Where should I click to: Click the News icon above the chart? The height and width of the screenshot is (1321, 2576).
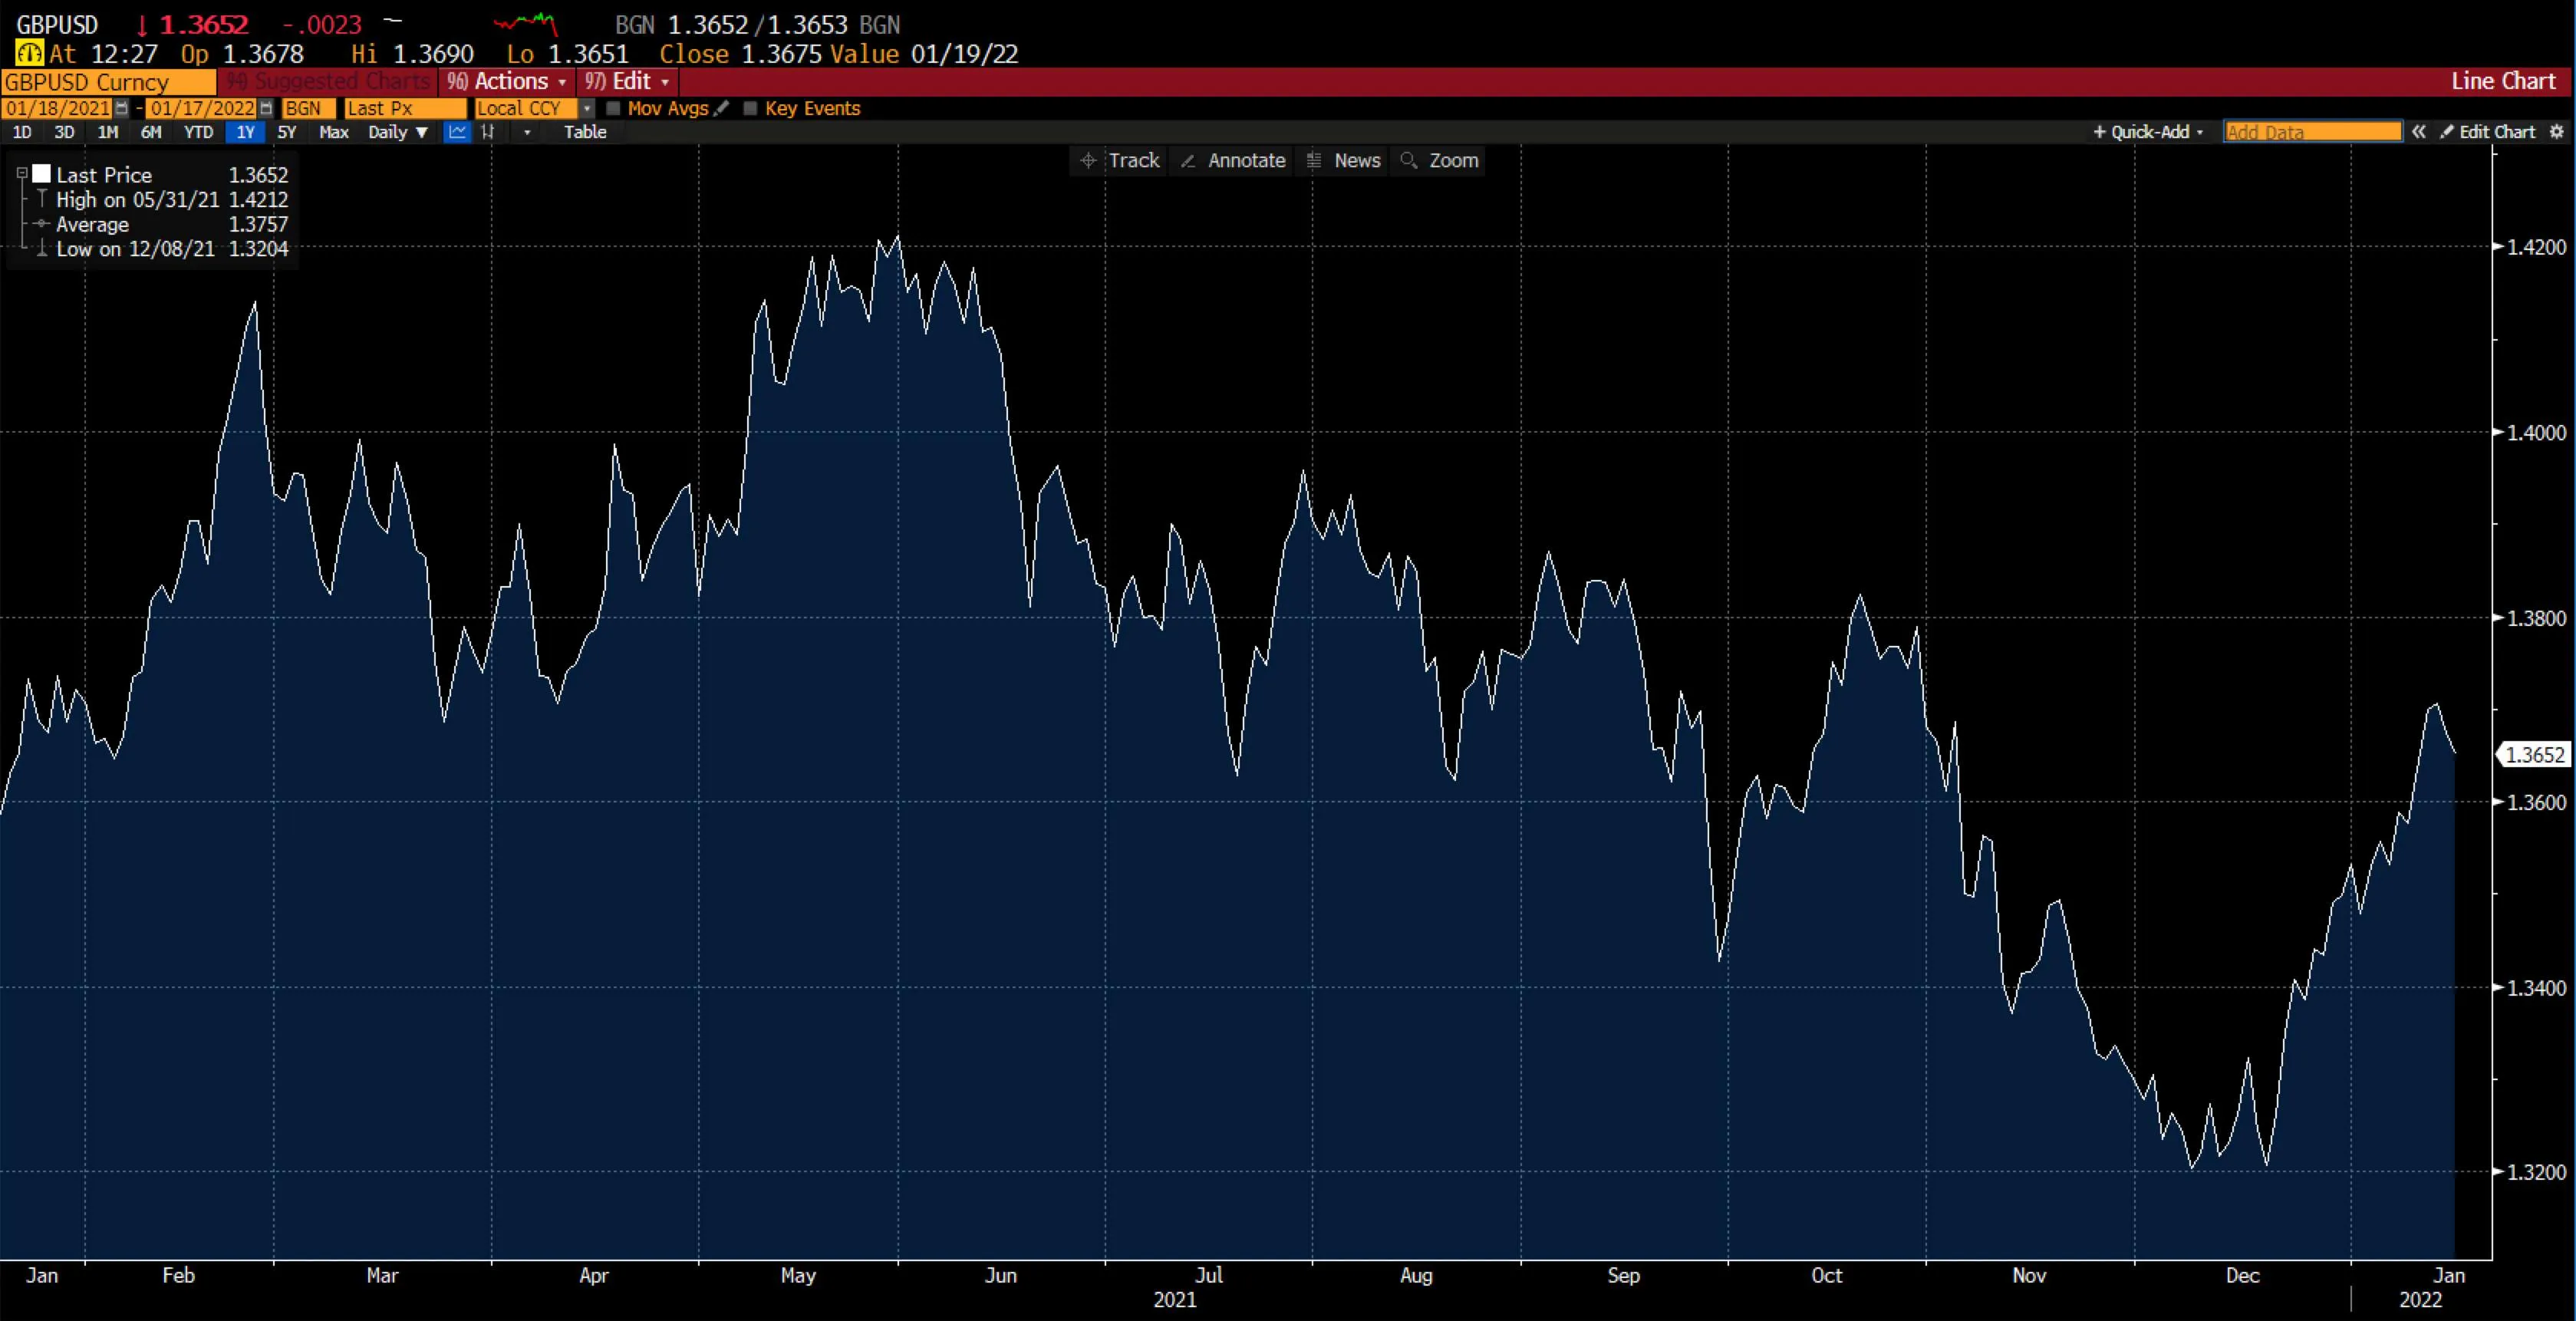tap(1313, 160)
